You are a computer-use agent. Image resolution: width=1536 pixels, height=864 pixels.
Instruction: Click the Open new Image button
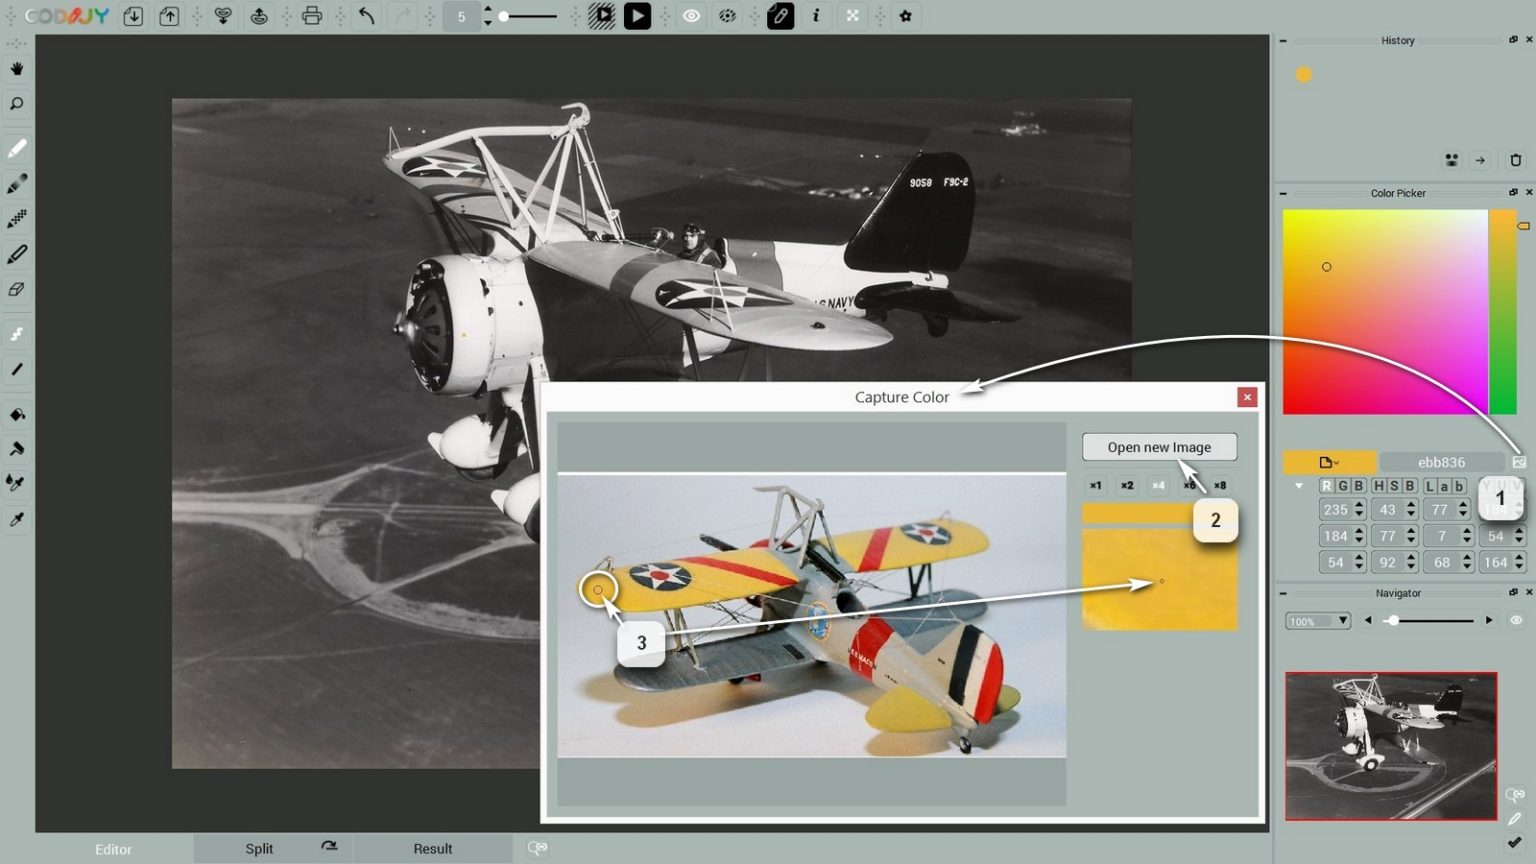(x=1159, y=447)
